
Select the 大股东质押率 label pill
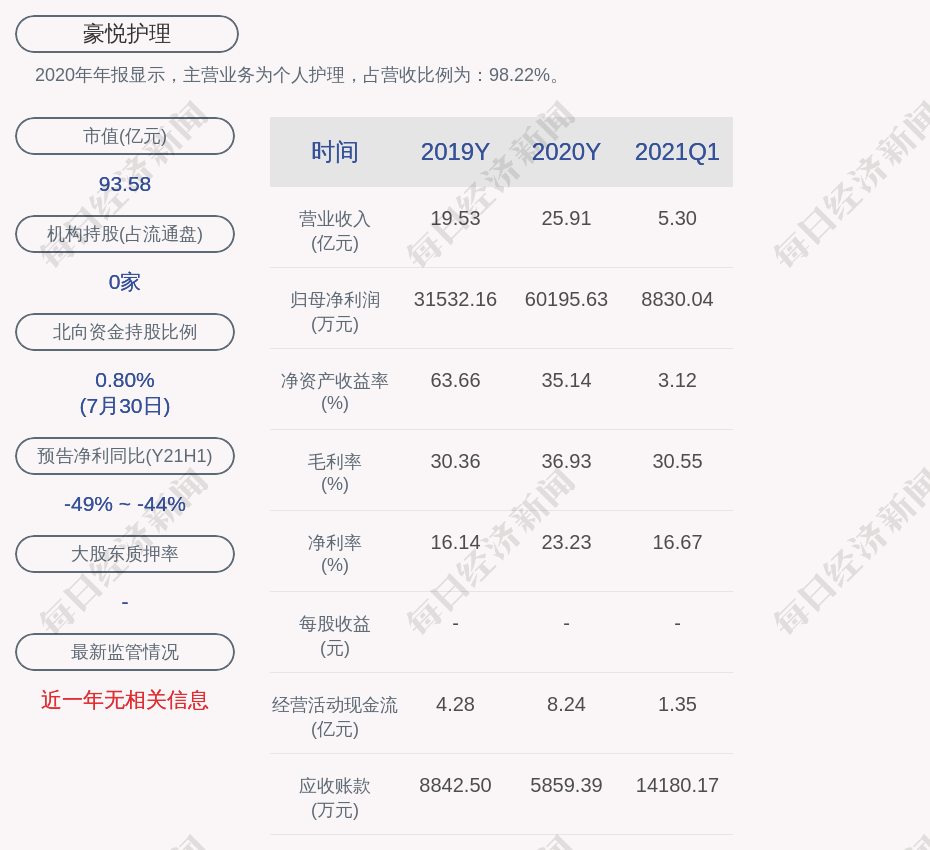[x=125, y=554]
